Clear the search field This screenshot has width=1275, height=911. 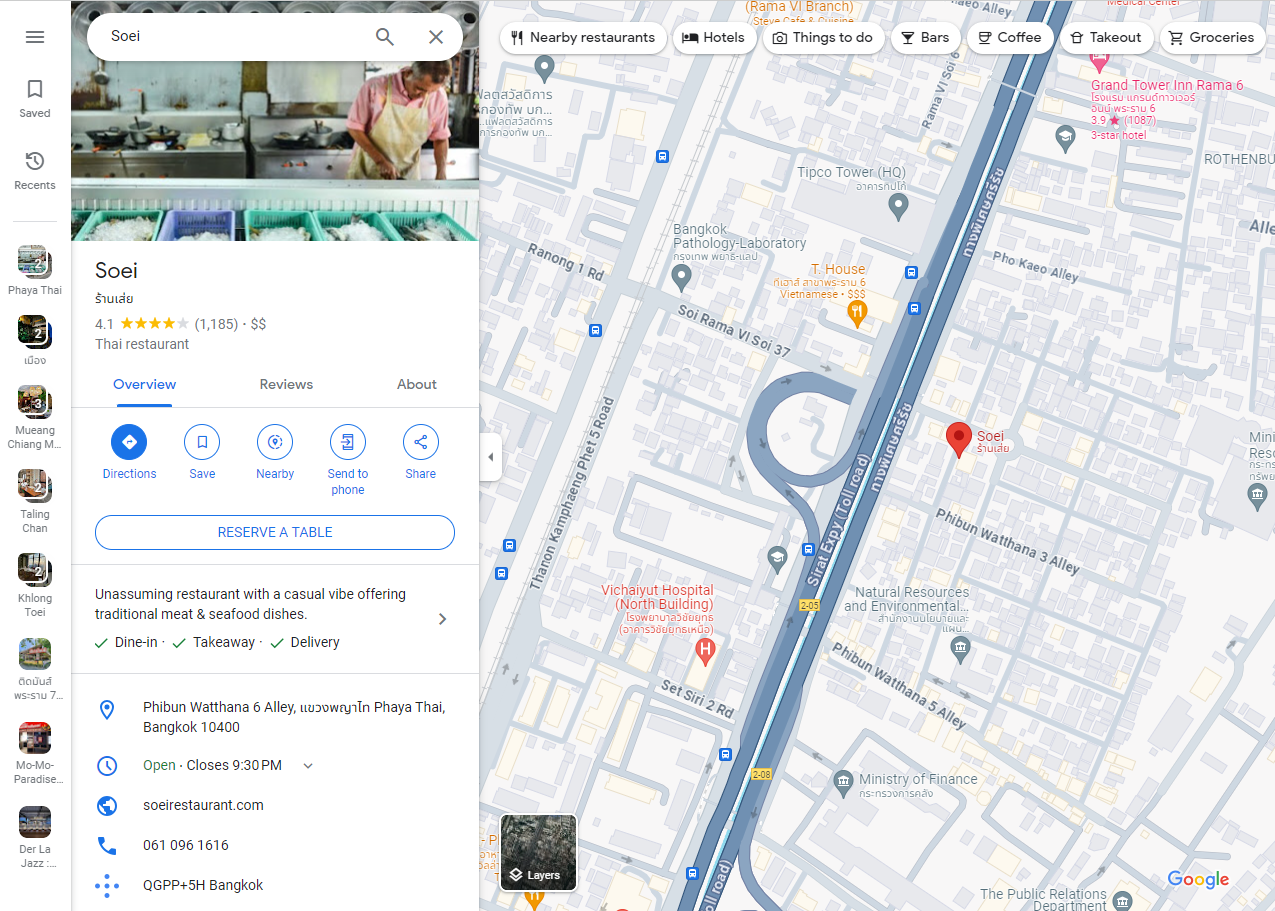click(436, 36)
